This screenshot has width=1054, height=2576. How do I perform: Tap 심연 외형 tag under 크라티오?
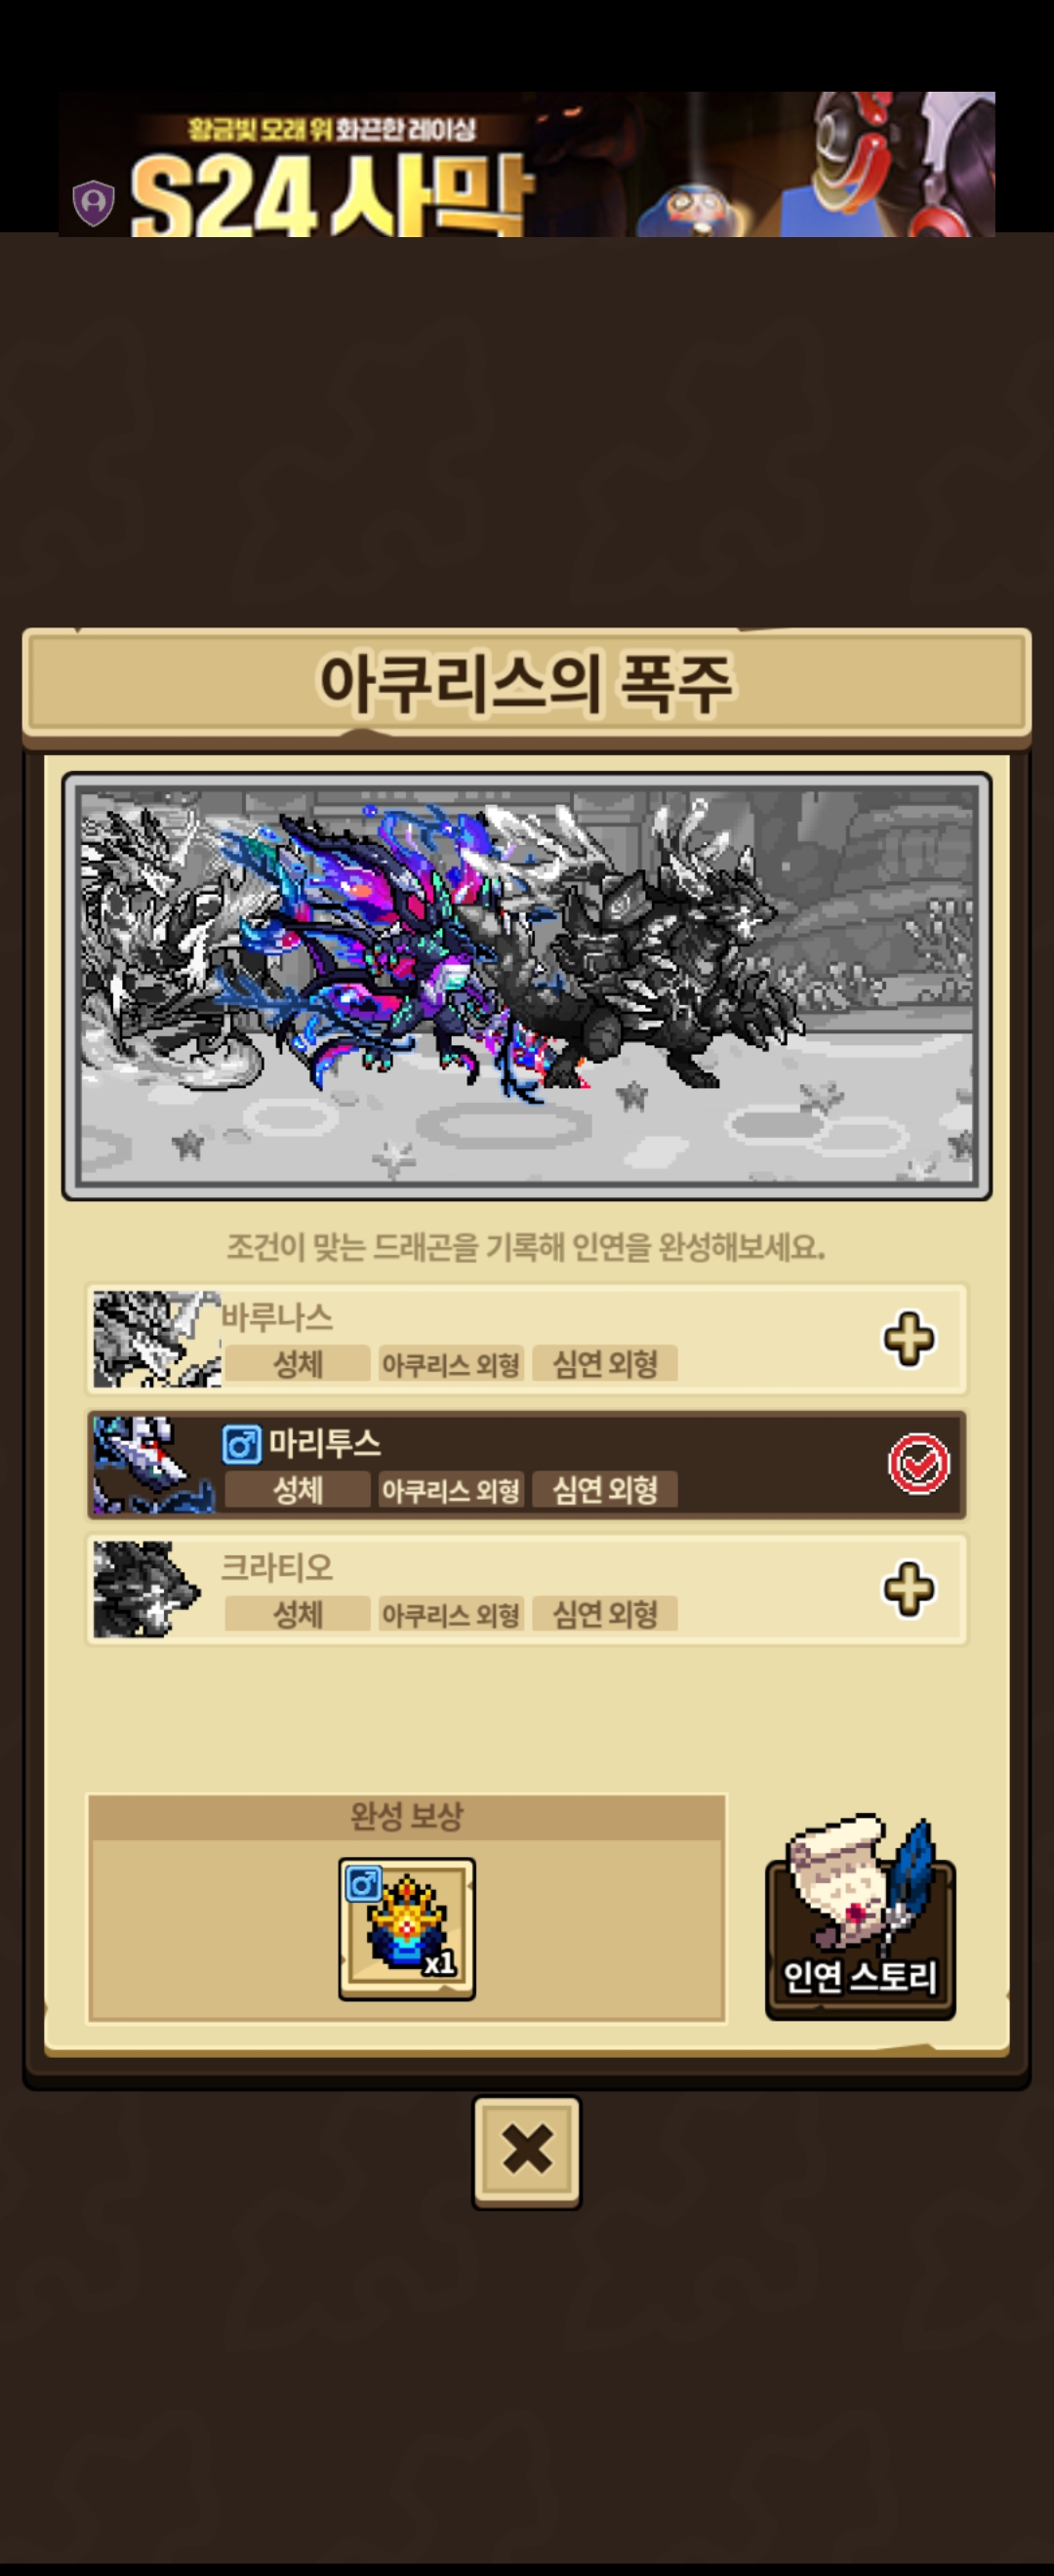605,1613
